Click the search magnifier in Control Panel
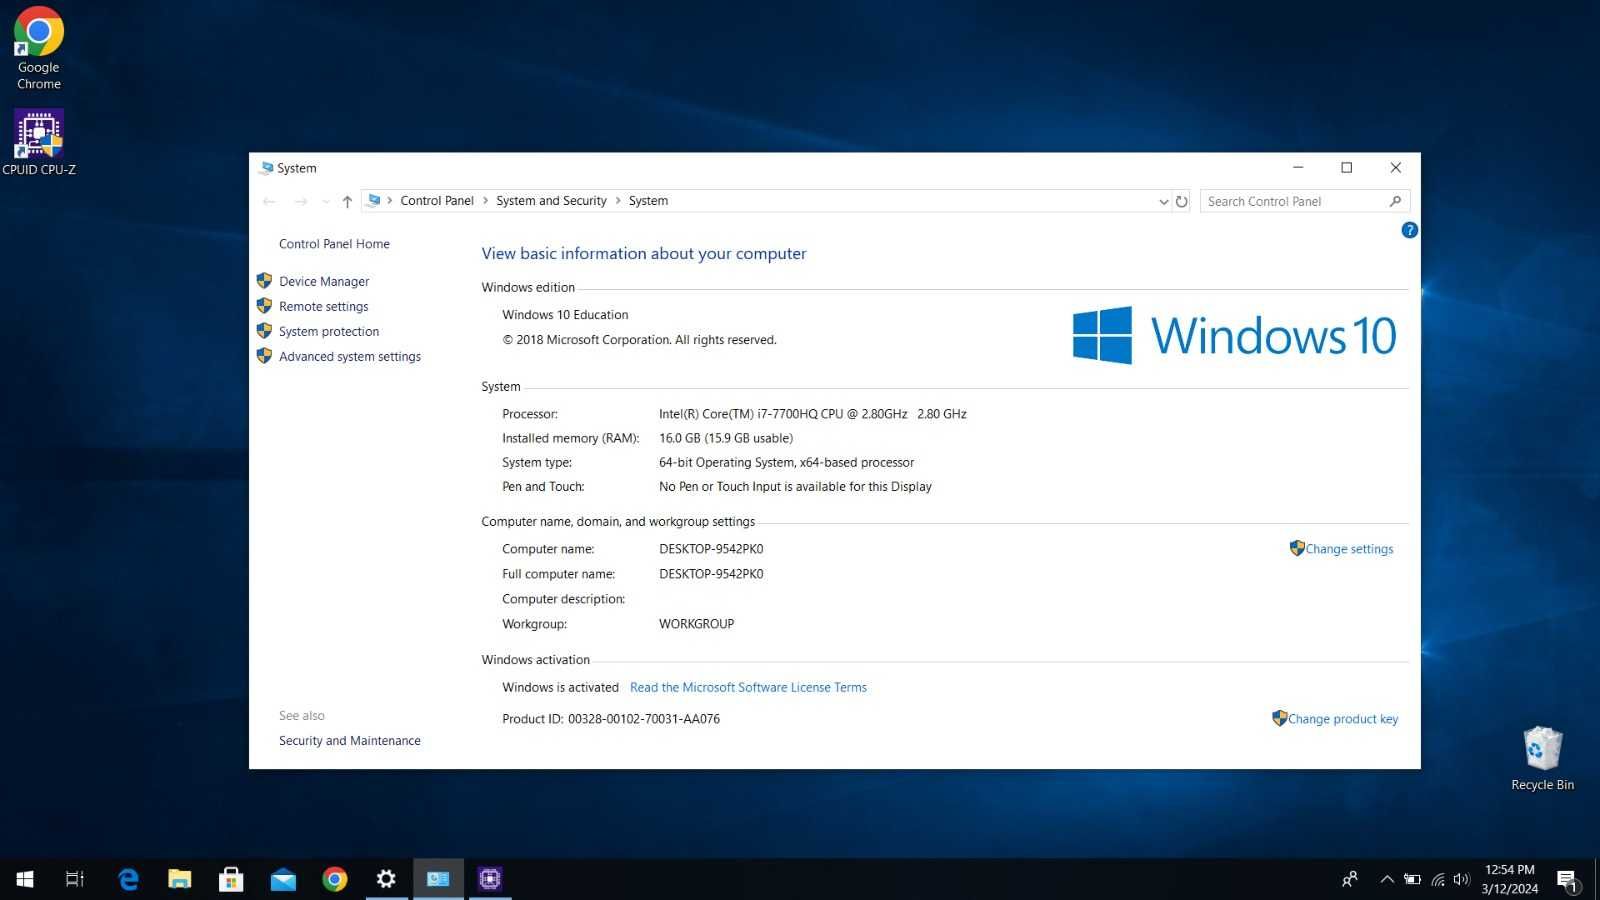This screenshot has height=900, width=1600. point(1395,201)
